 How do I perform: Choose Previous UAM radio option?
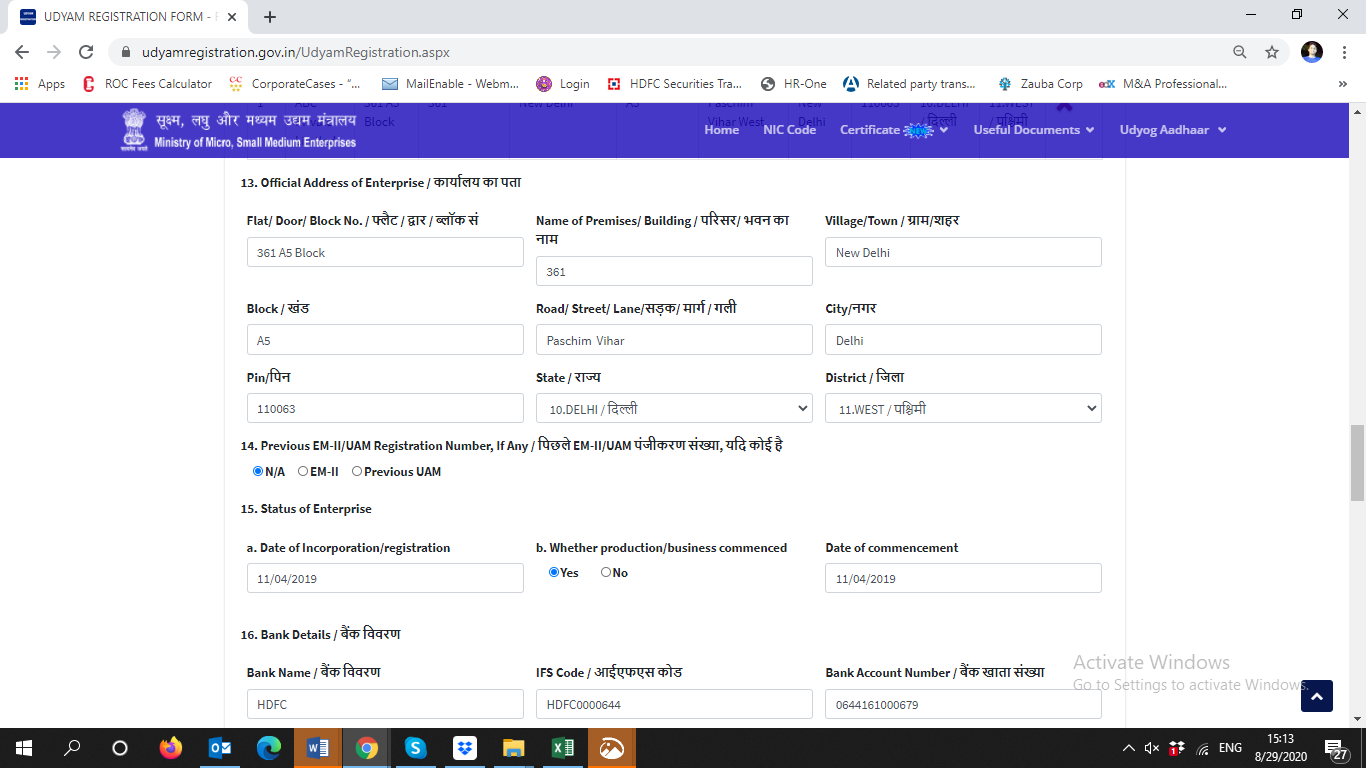(357, 471)
